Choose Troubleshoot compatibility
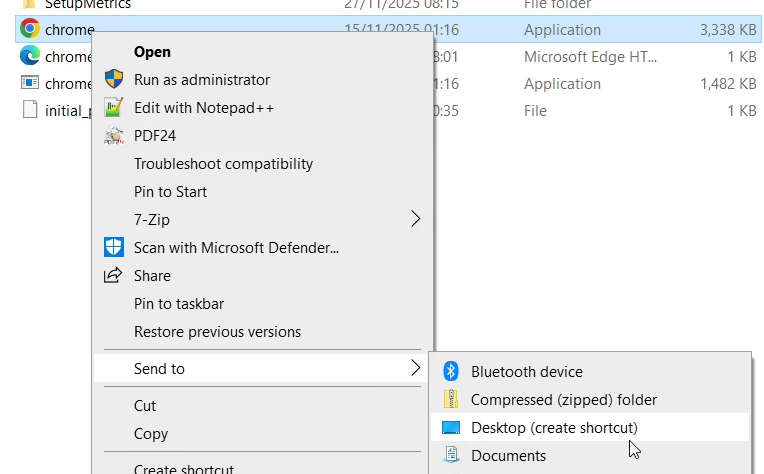 tap(223, 163)
